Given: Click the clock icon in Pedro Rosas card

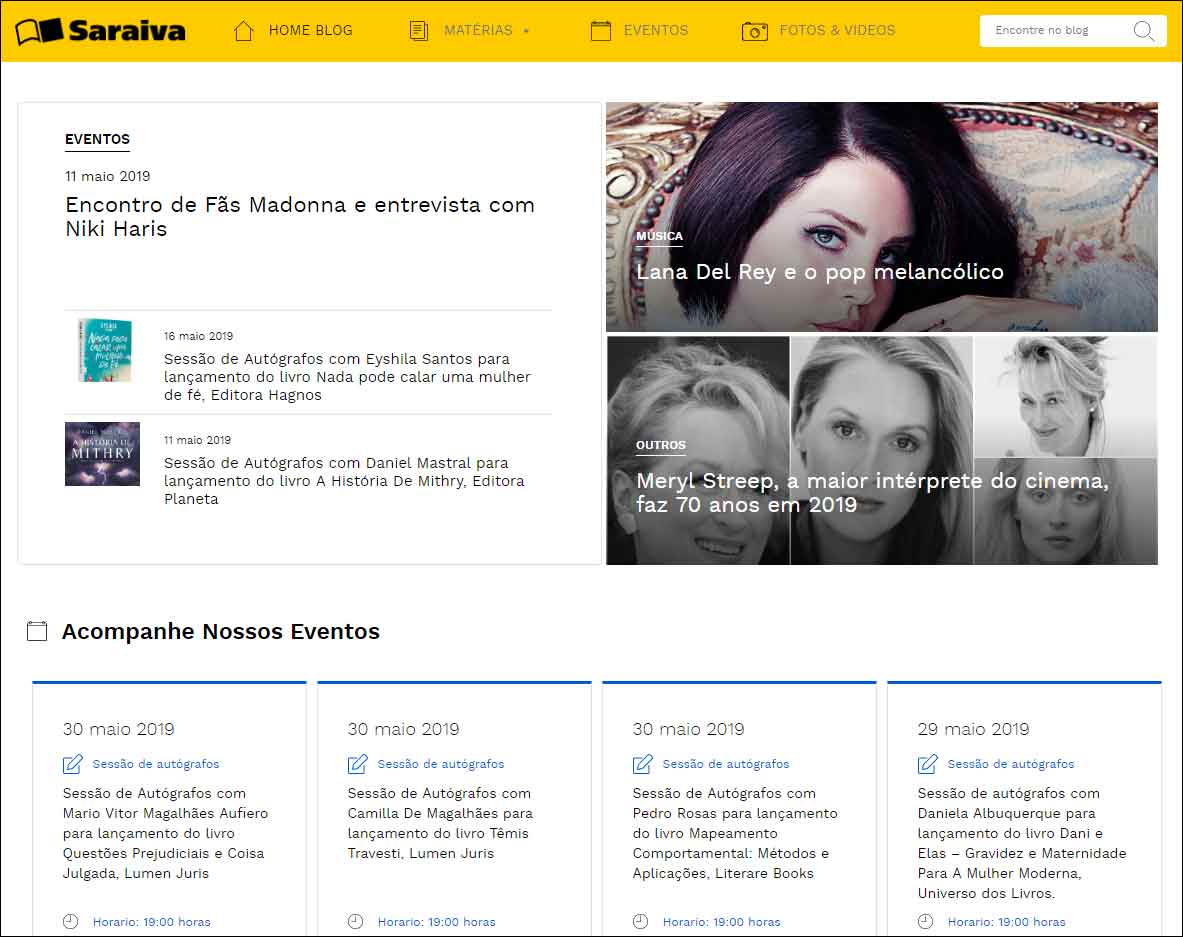Looking at the screenshot, I should (641, 921).
